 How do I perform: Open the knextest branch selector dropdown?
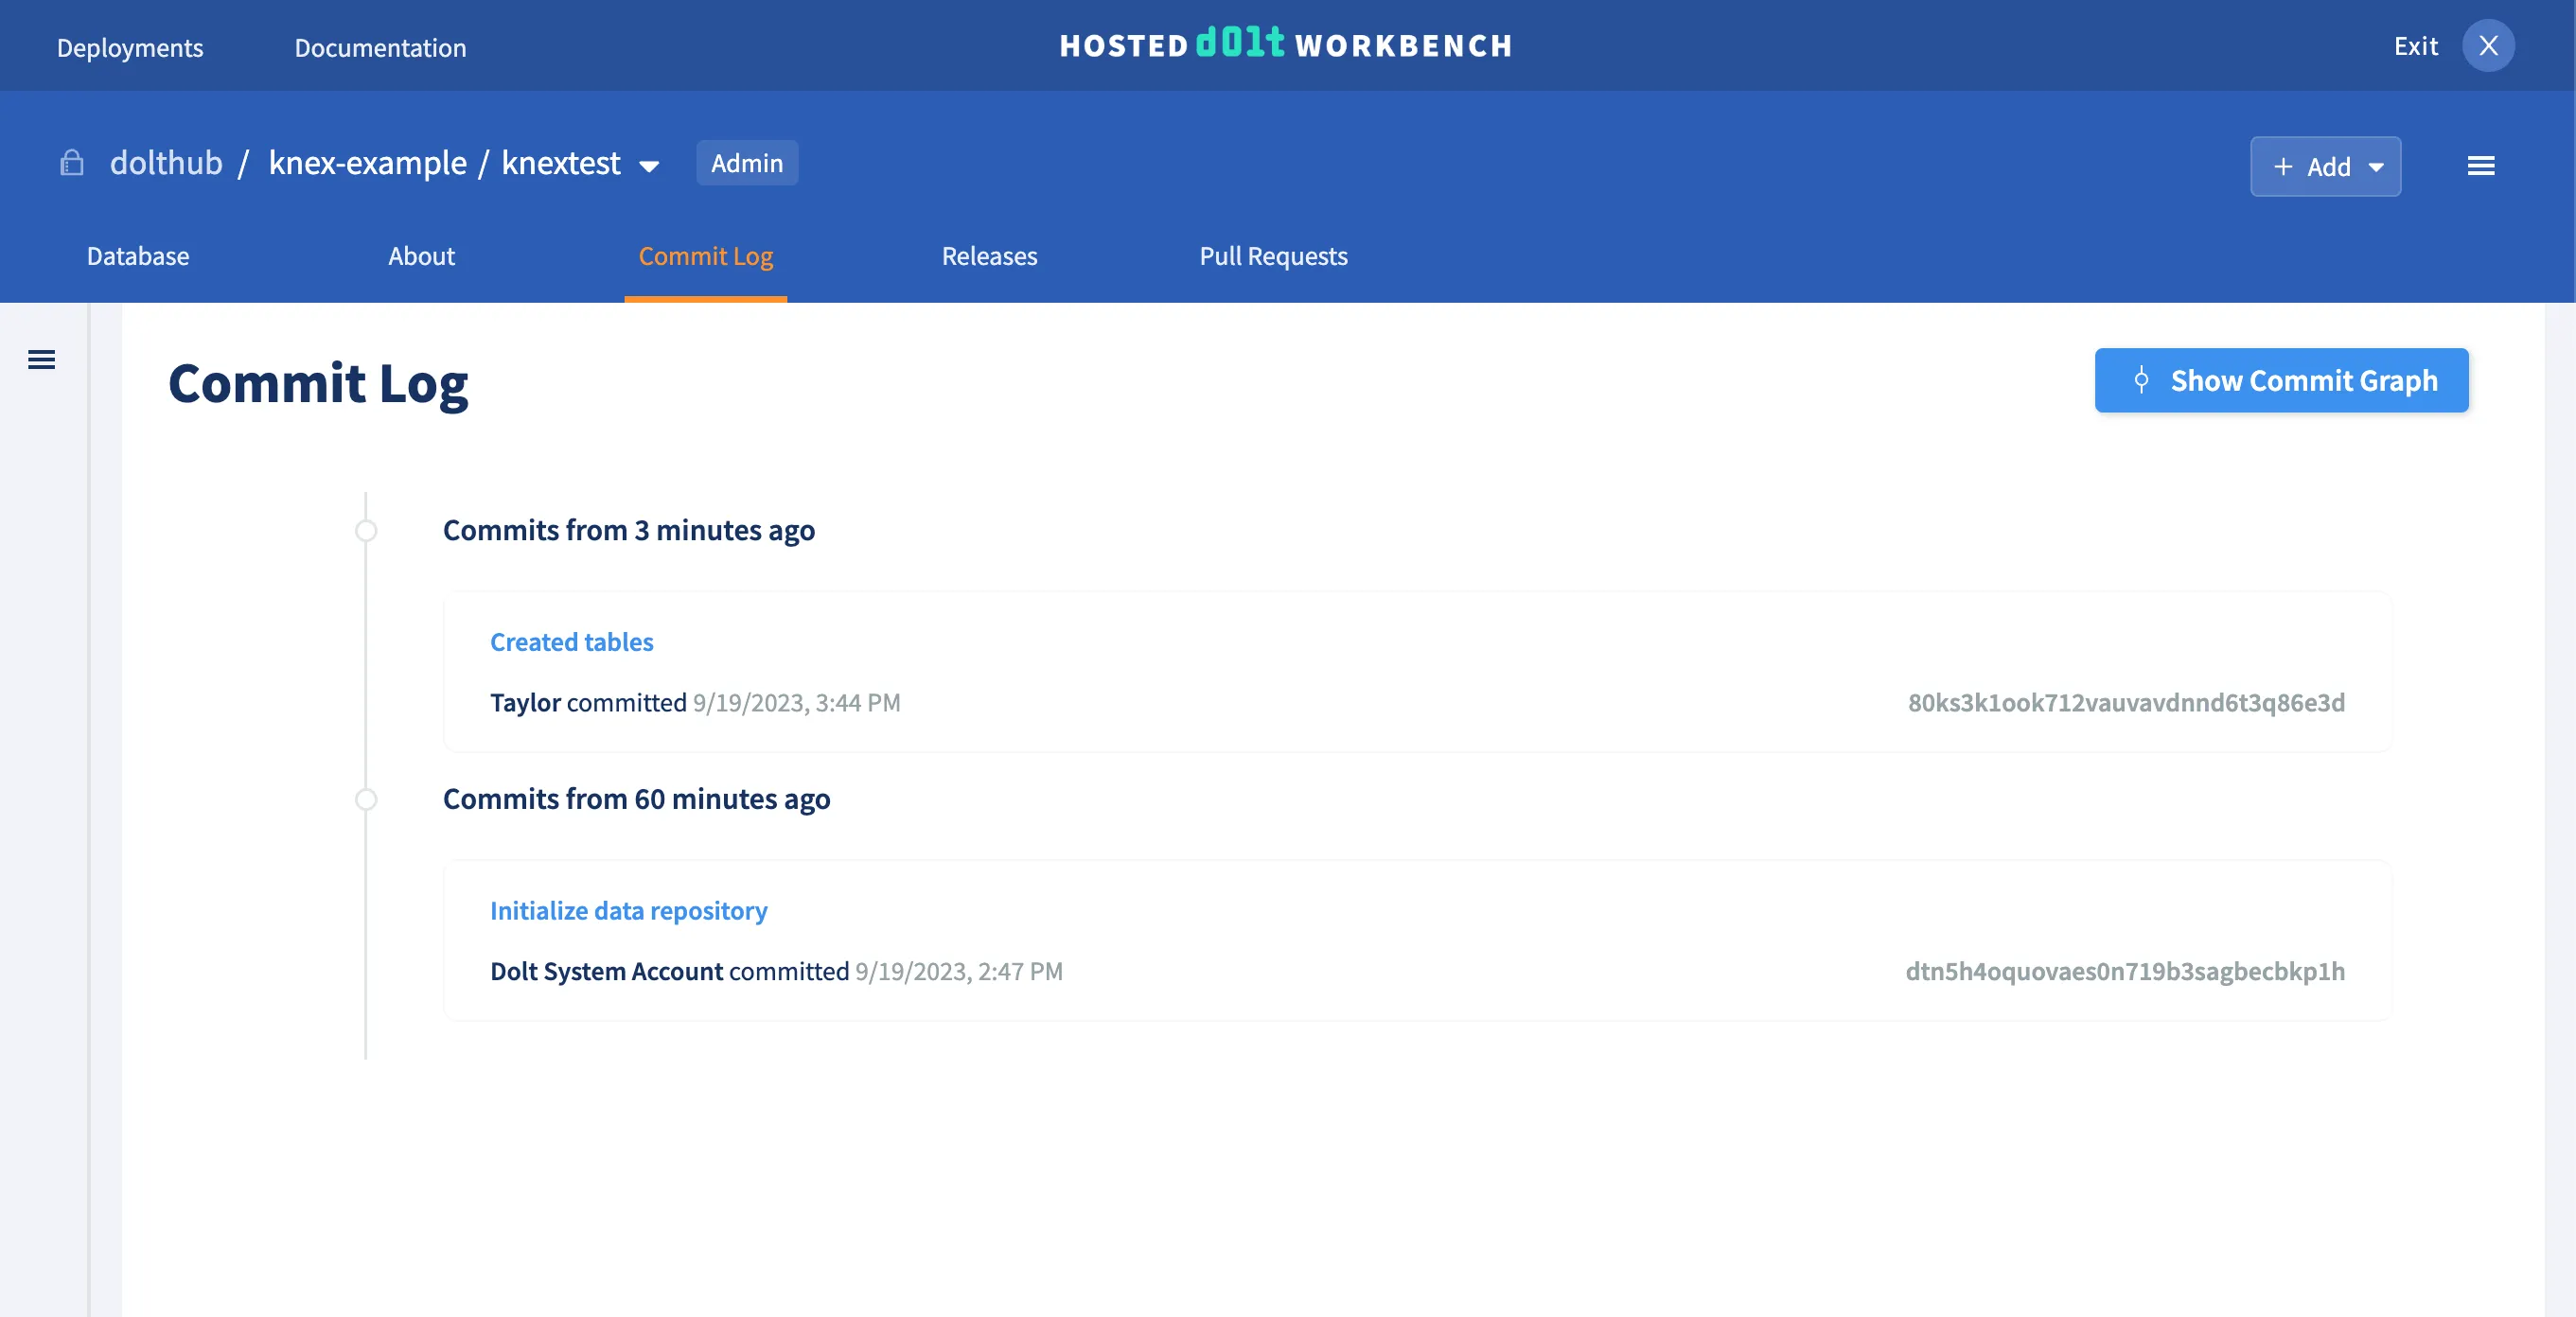(648, 165)
